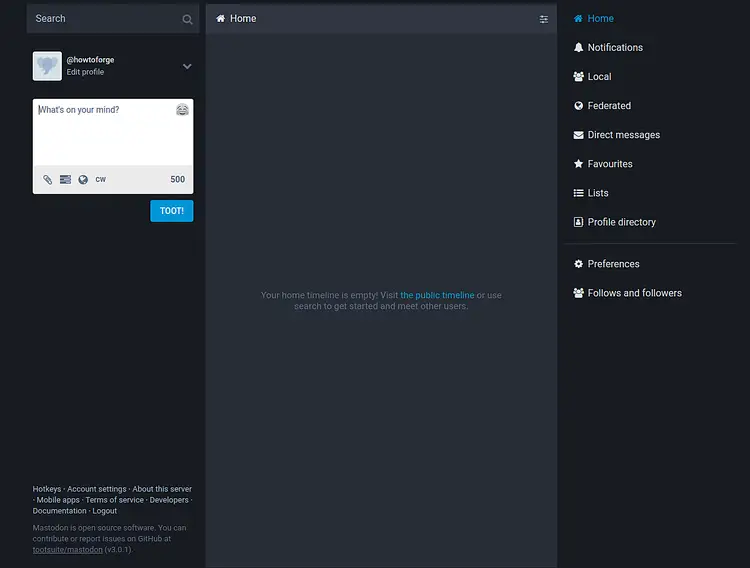Open post privacy globe dropdown

[x=83, y=180]
